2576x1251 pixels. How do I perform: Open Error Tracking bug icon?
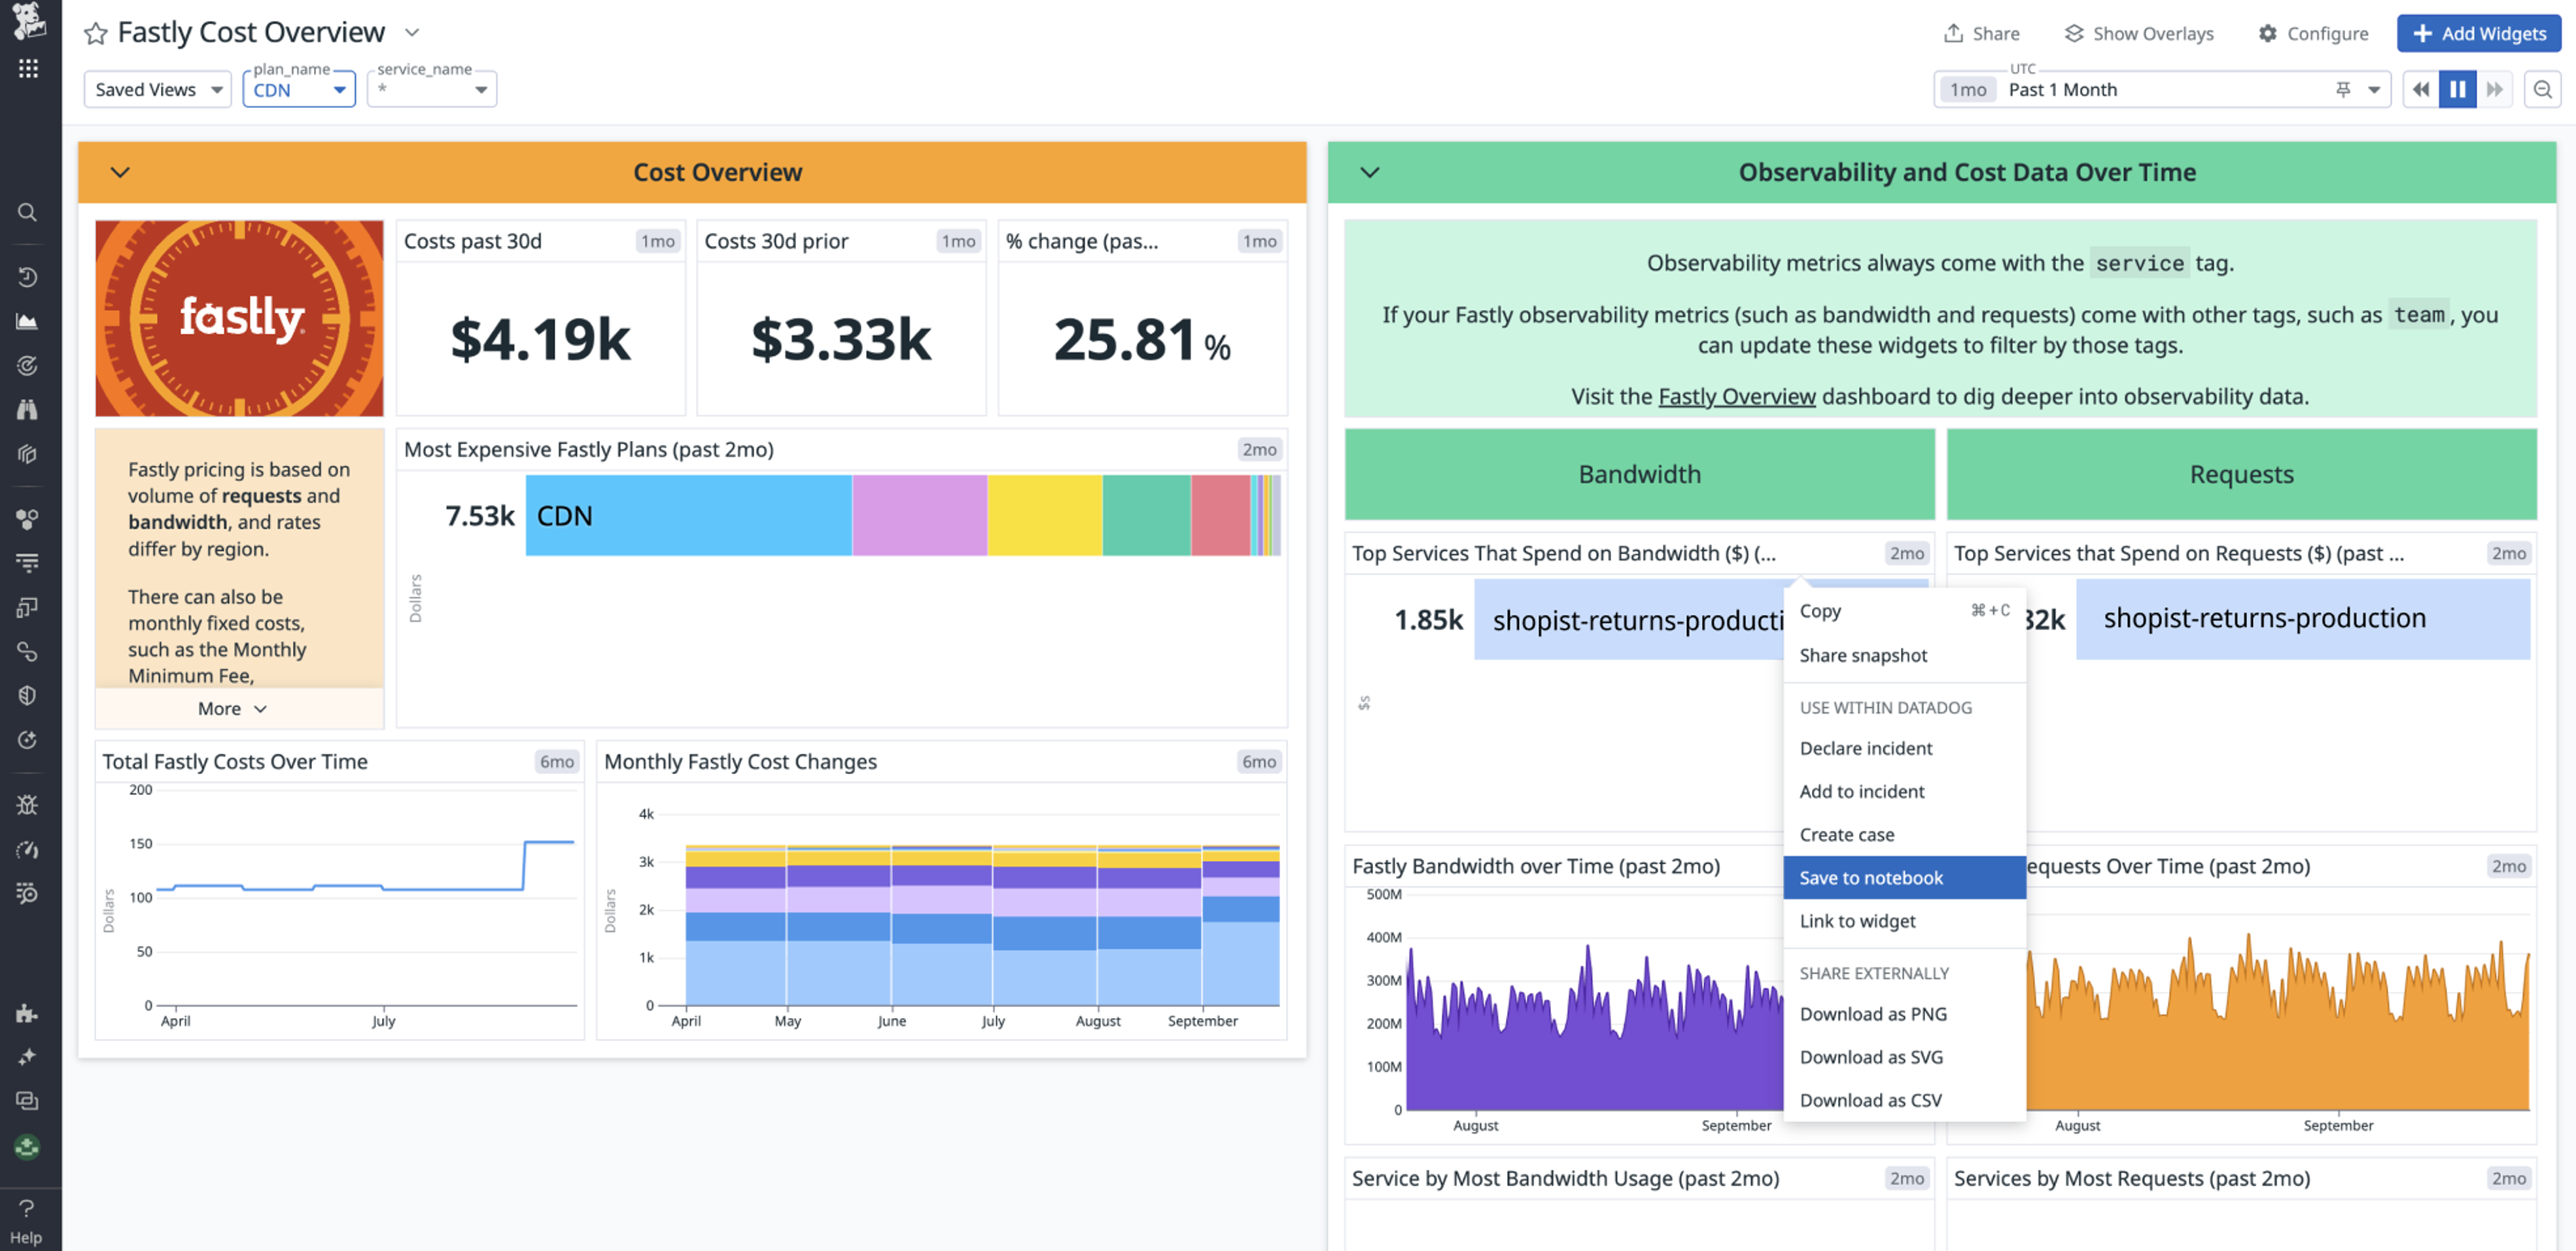[x=27, y=804]
